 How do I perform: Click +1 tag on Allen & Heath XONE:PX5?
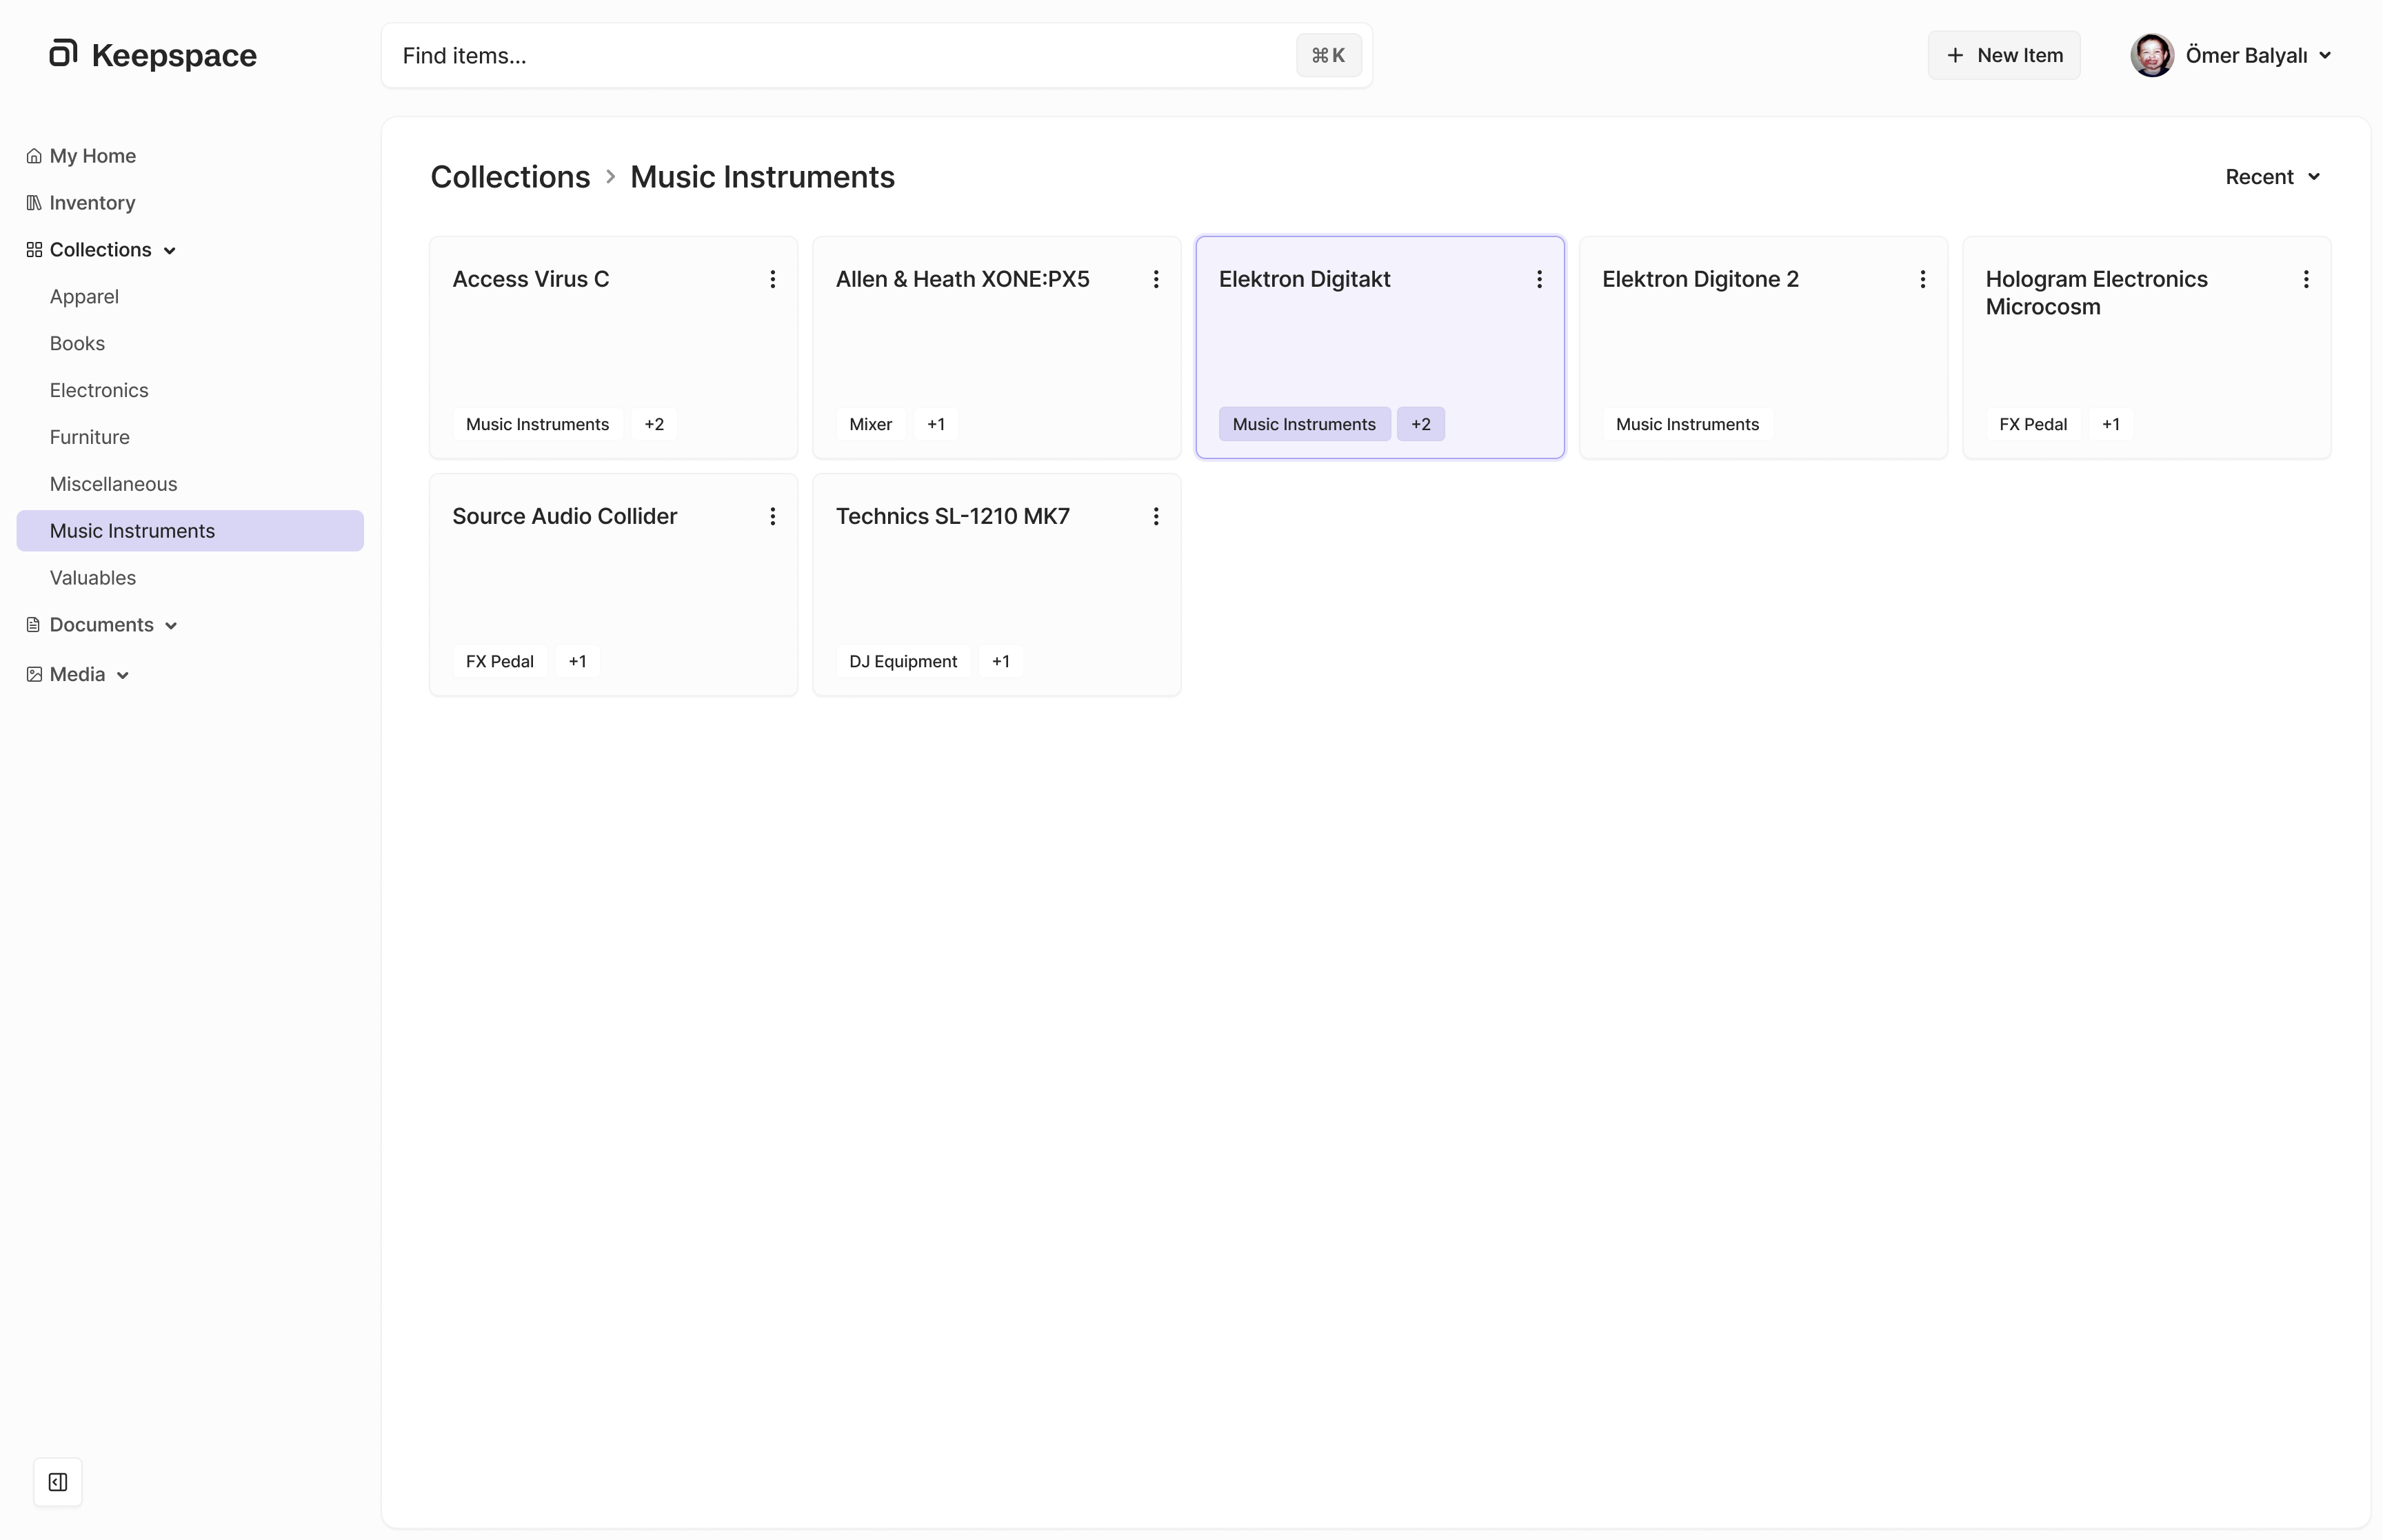tap(936, 424)
